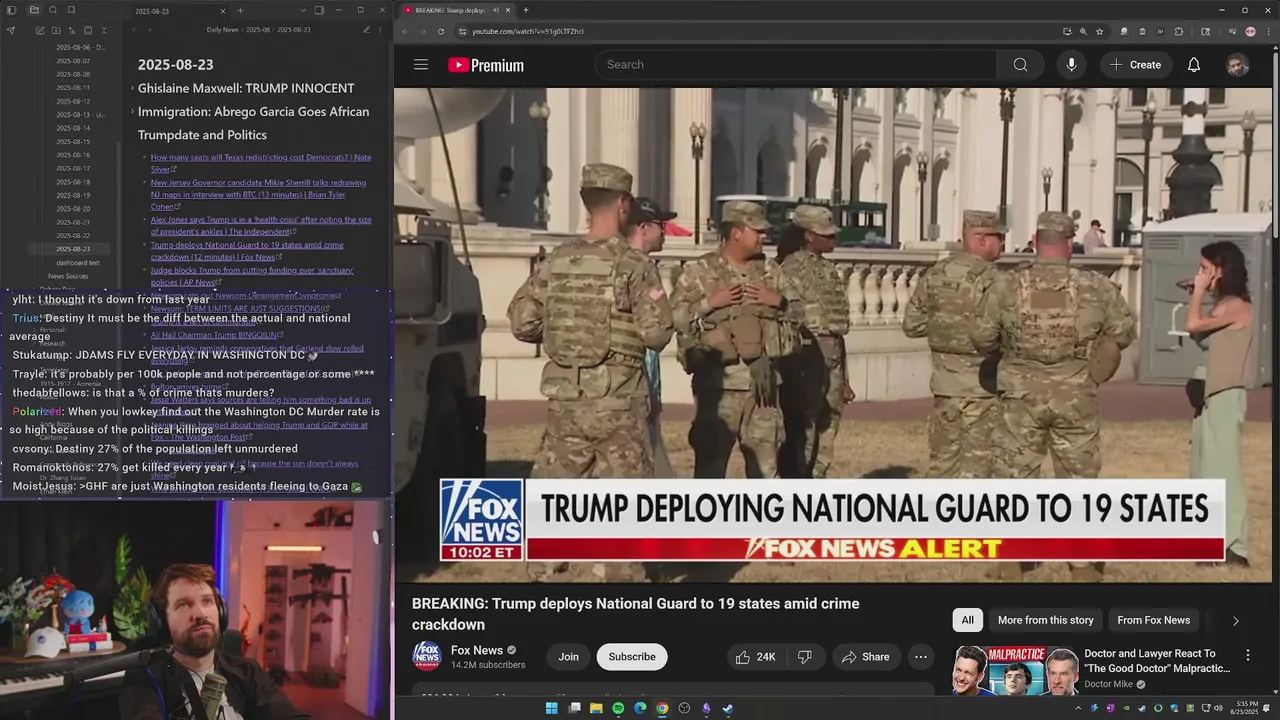Create new note icon in Obsidian explorer

pos(40,30)
